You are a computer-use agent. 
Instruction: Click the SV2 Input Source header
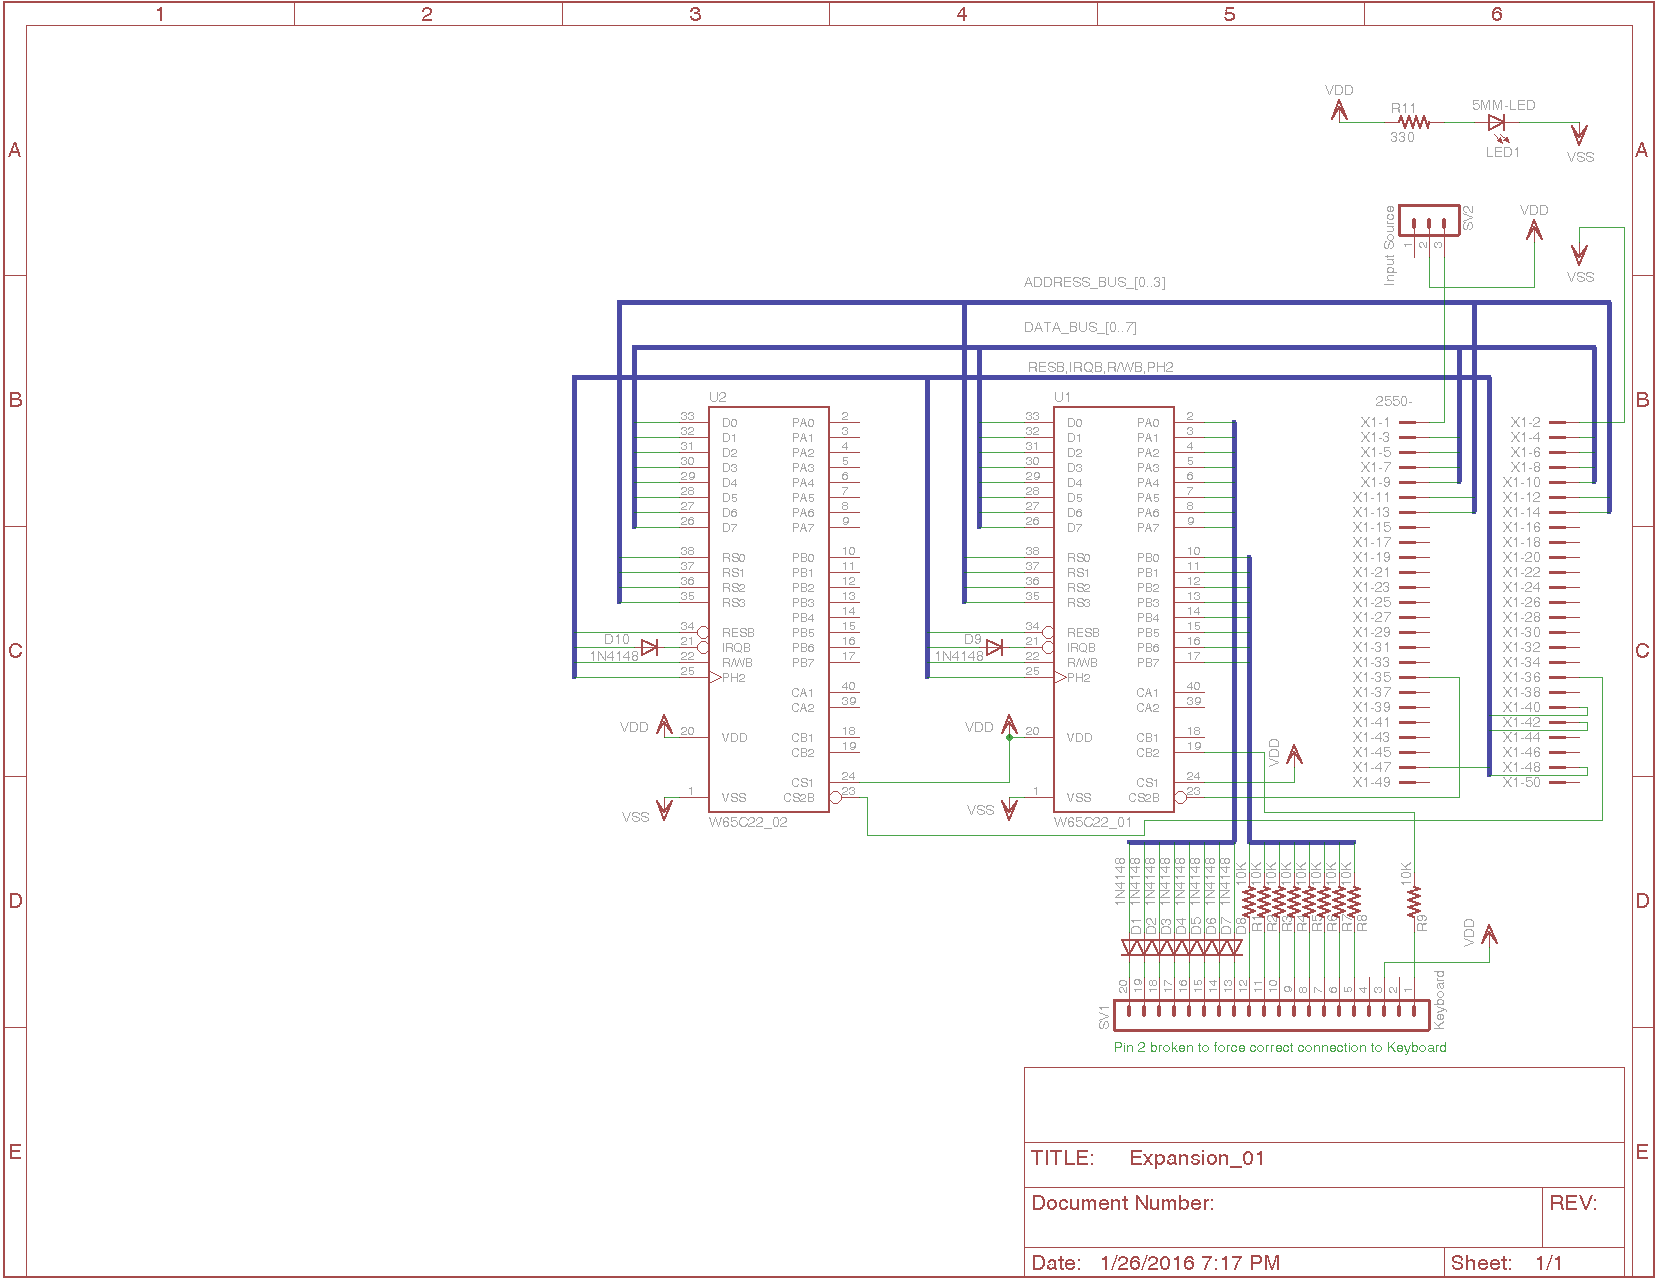1428,221
